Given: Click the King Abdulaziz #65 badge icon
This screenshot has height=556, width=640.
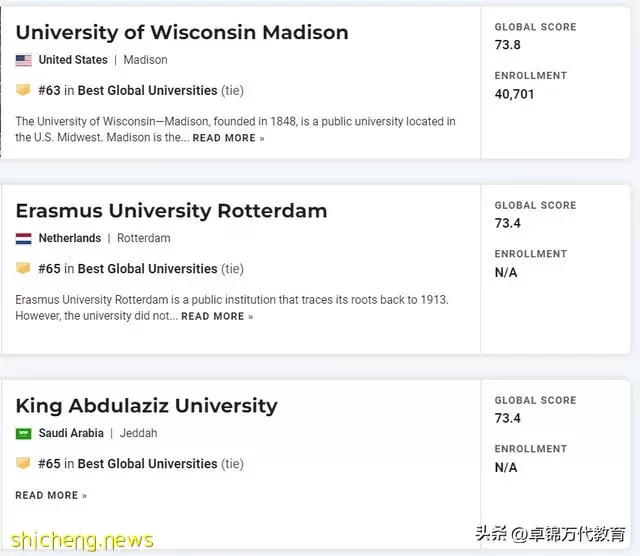Looking at the screenshot, I should [23, 463].
